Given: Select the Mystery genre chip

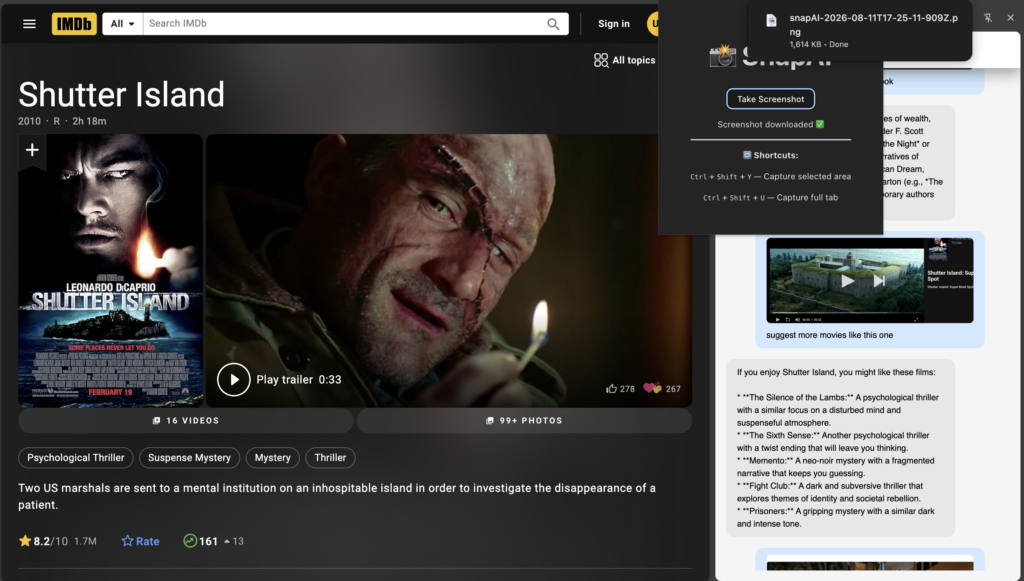Looking at the screenshot, I should click(x=272, y=458).
